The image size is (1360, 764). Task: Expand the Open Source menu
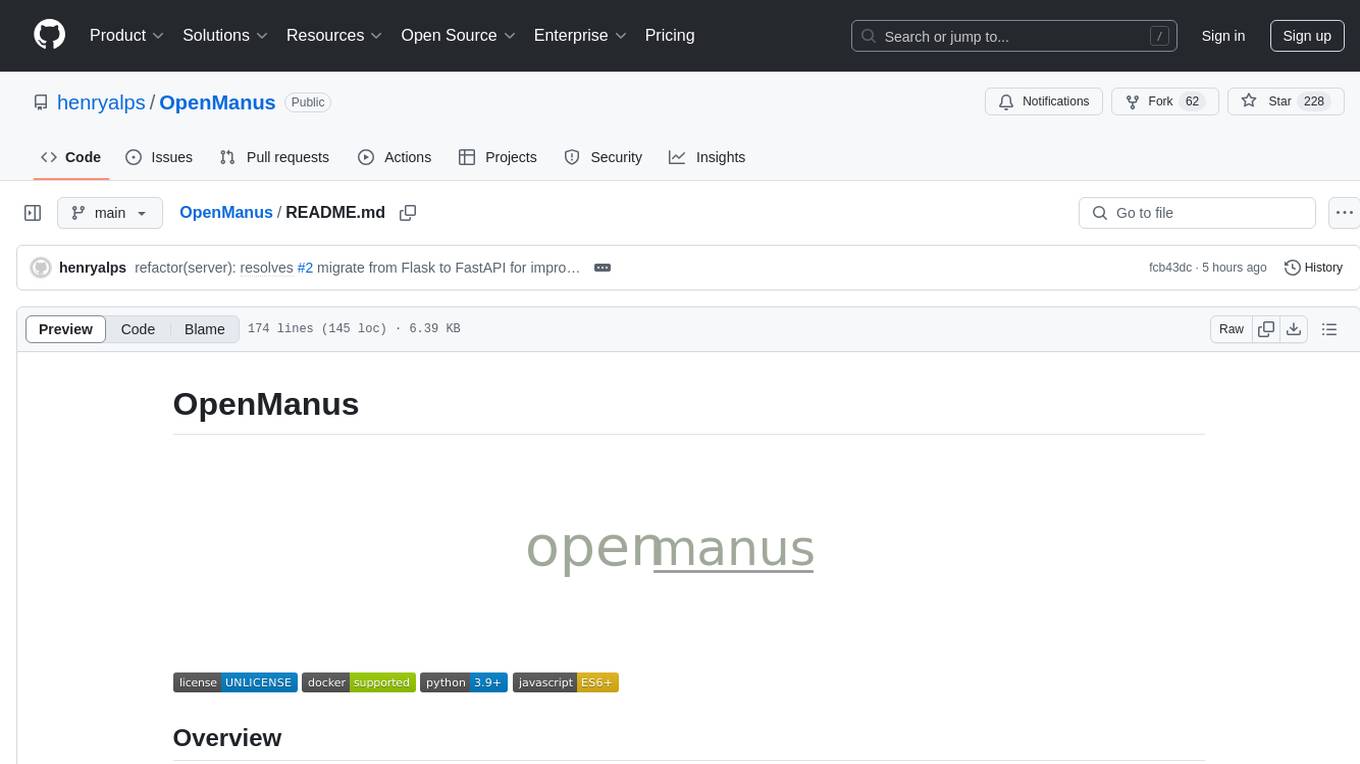coord(458,35)
